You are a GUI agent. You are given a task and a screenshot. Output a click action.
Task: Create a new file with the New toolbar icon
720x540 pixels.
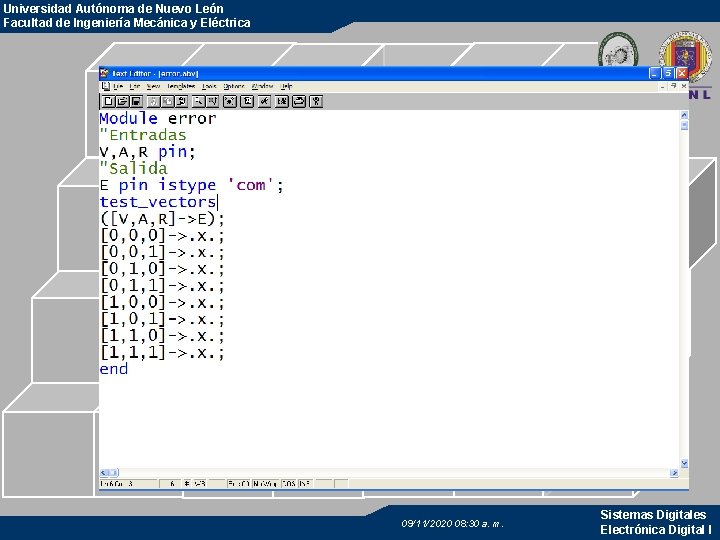(x=108, y=101)
